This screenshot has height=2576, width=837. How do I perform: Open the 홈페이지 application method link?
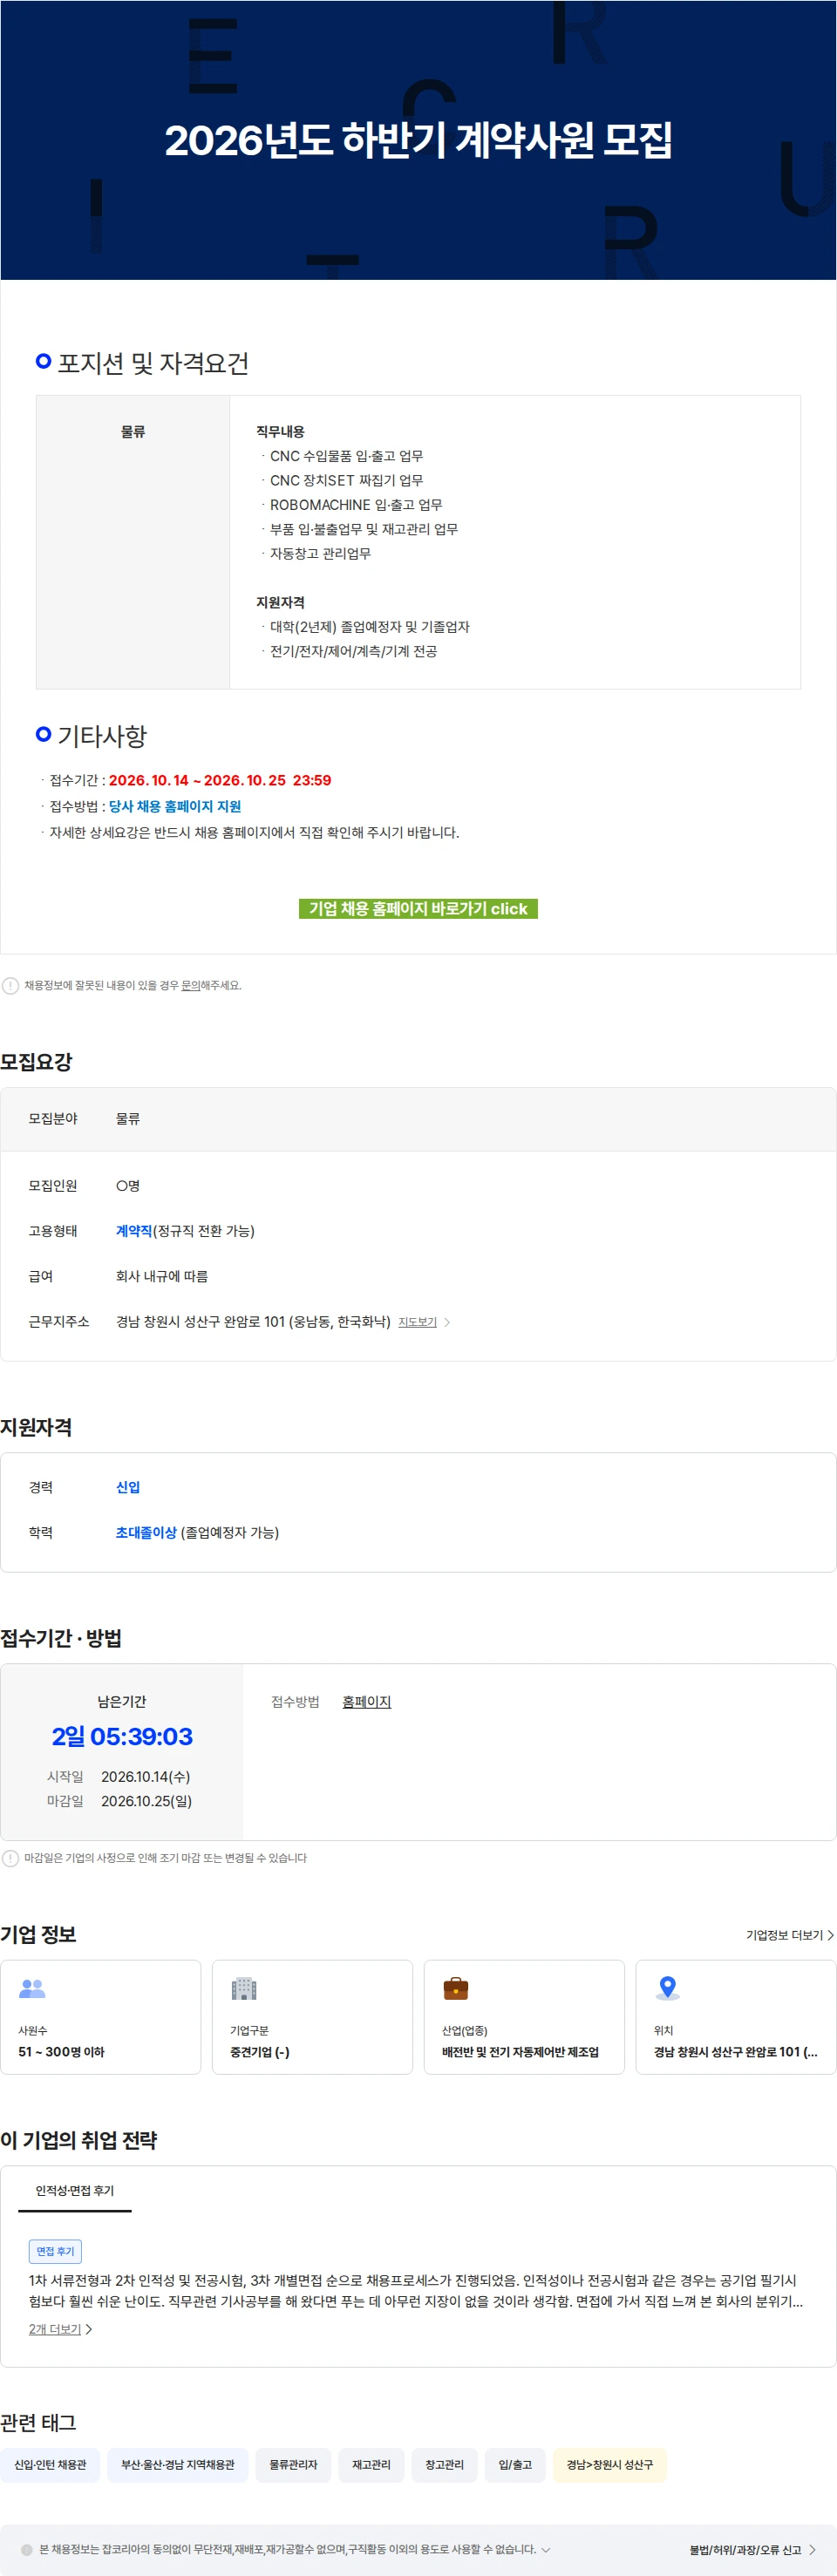[x=366, y=1701]
